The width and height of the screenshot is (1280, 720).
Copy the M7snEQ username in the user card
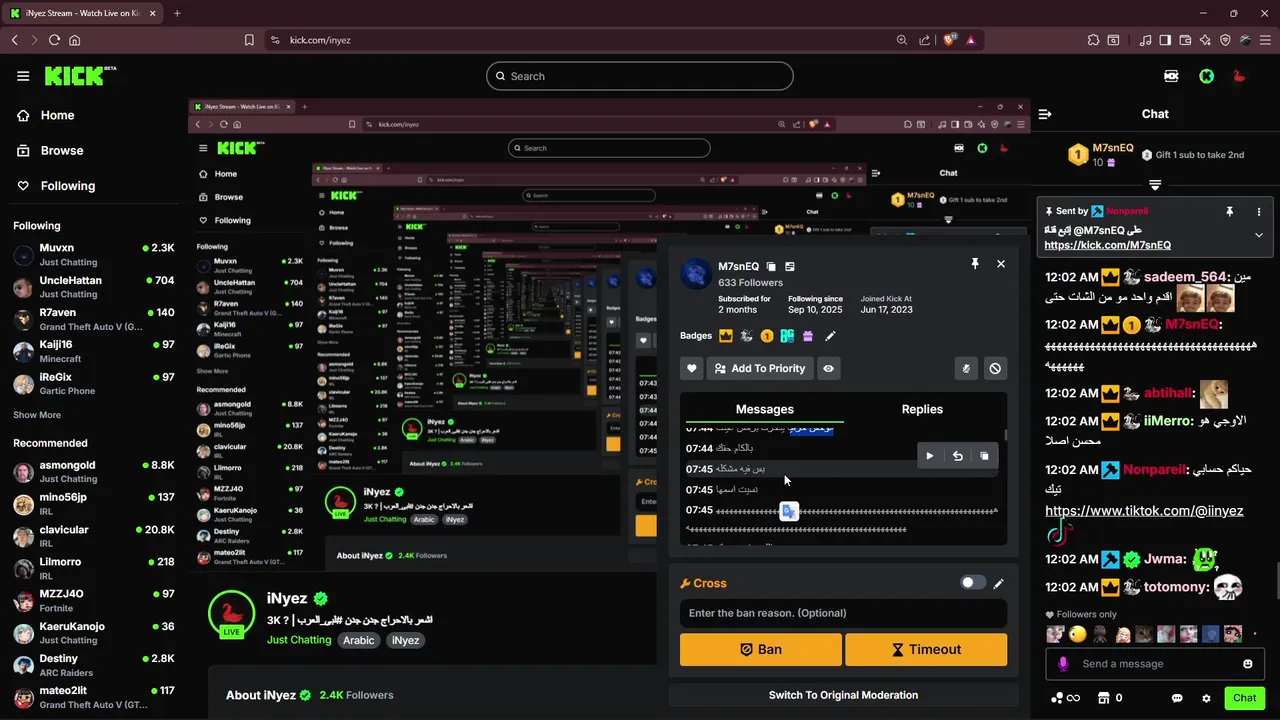click(771, 267)
